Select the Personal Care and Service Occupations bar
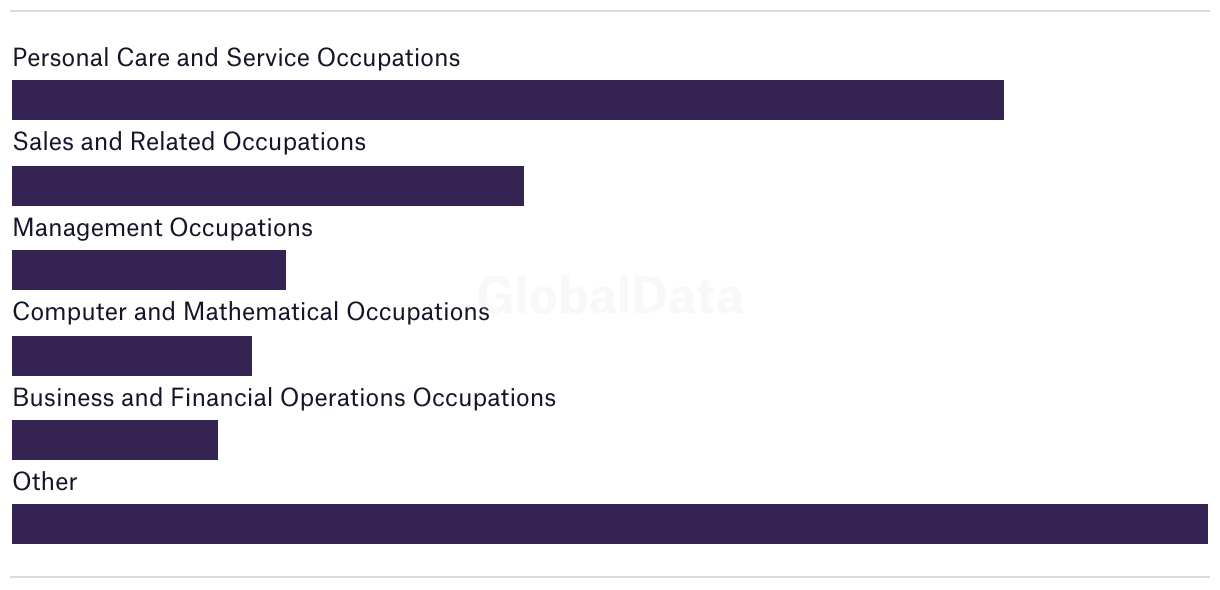The image size is (1220, 590). [x=508, y=100]
